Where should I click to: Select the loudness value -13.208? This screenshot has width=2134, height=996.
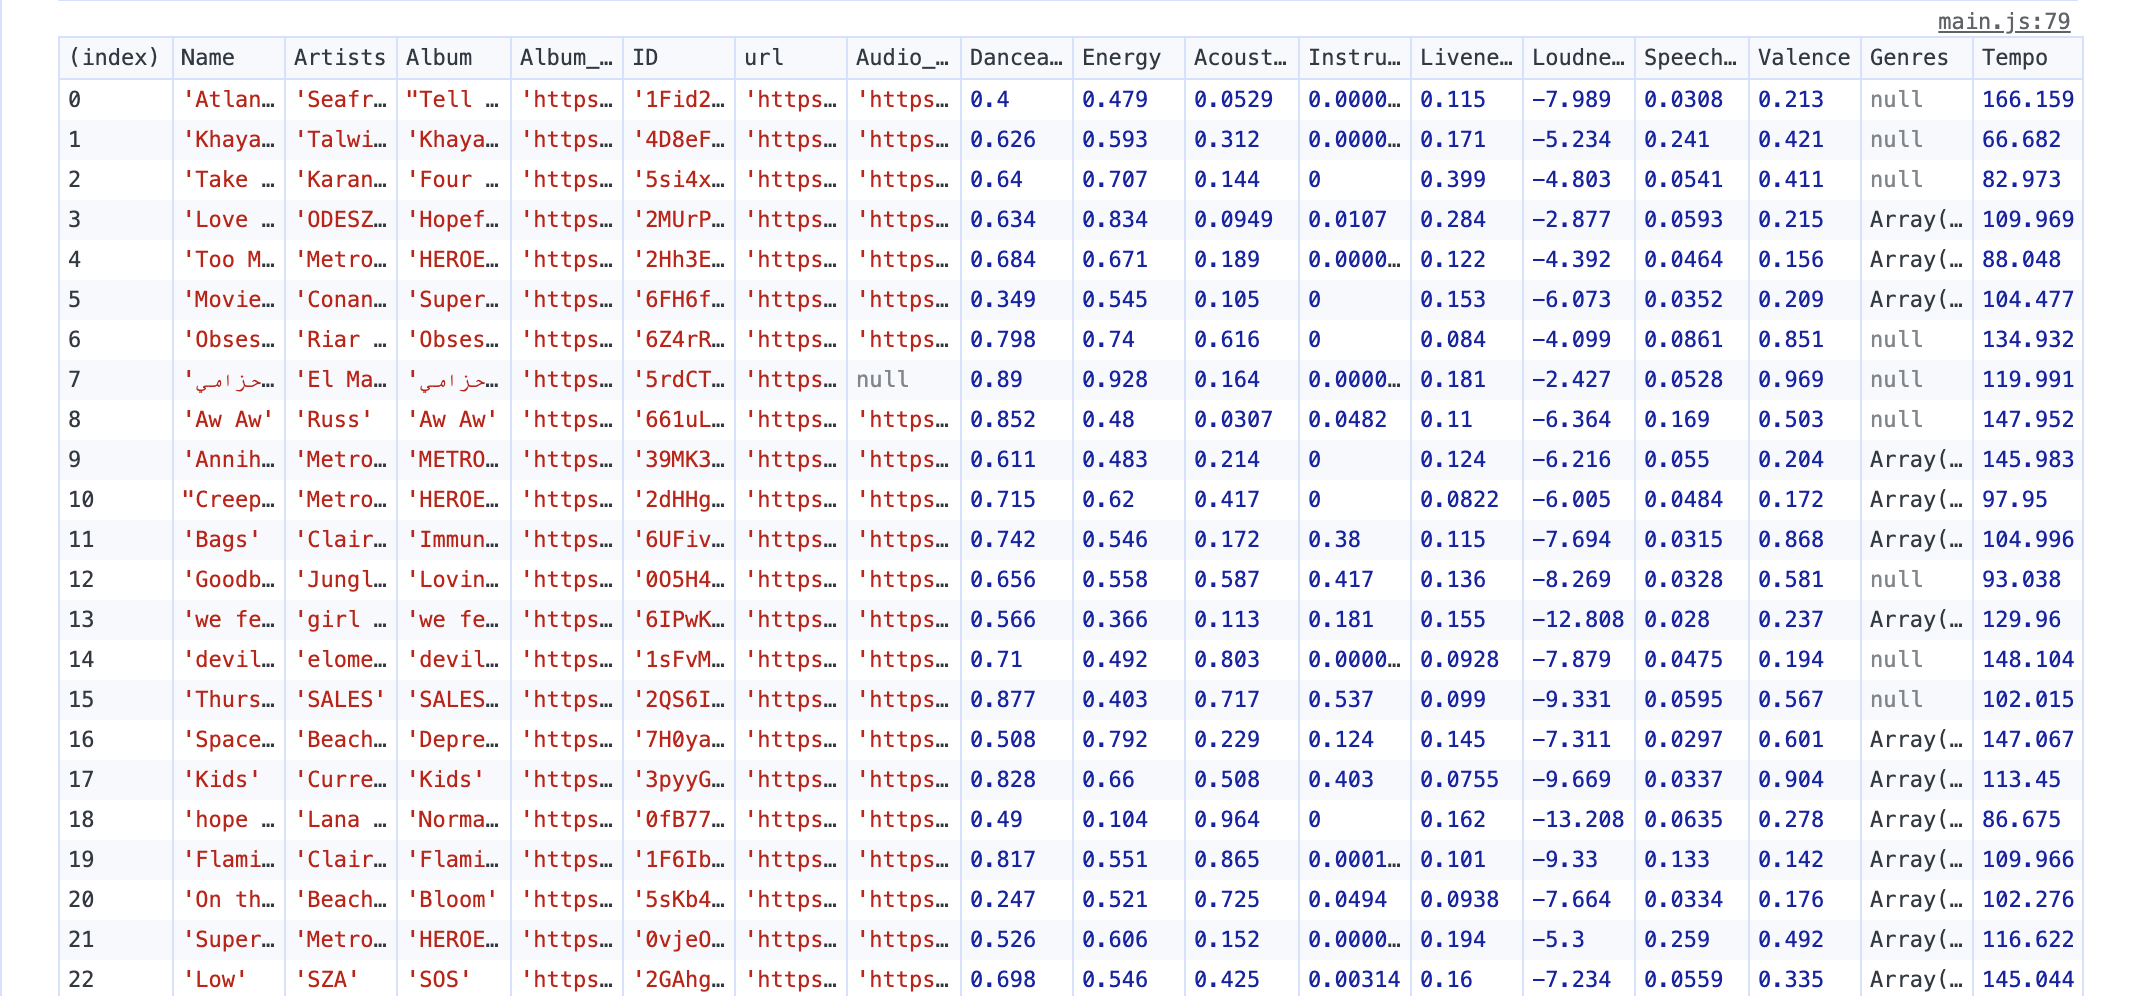pyautogui.click(x=1577, y=820)
